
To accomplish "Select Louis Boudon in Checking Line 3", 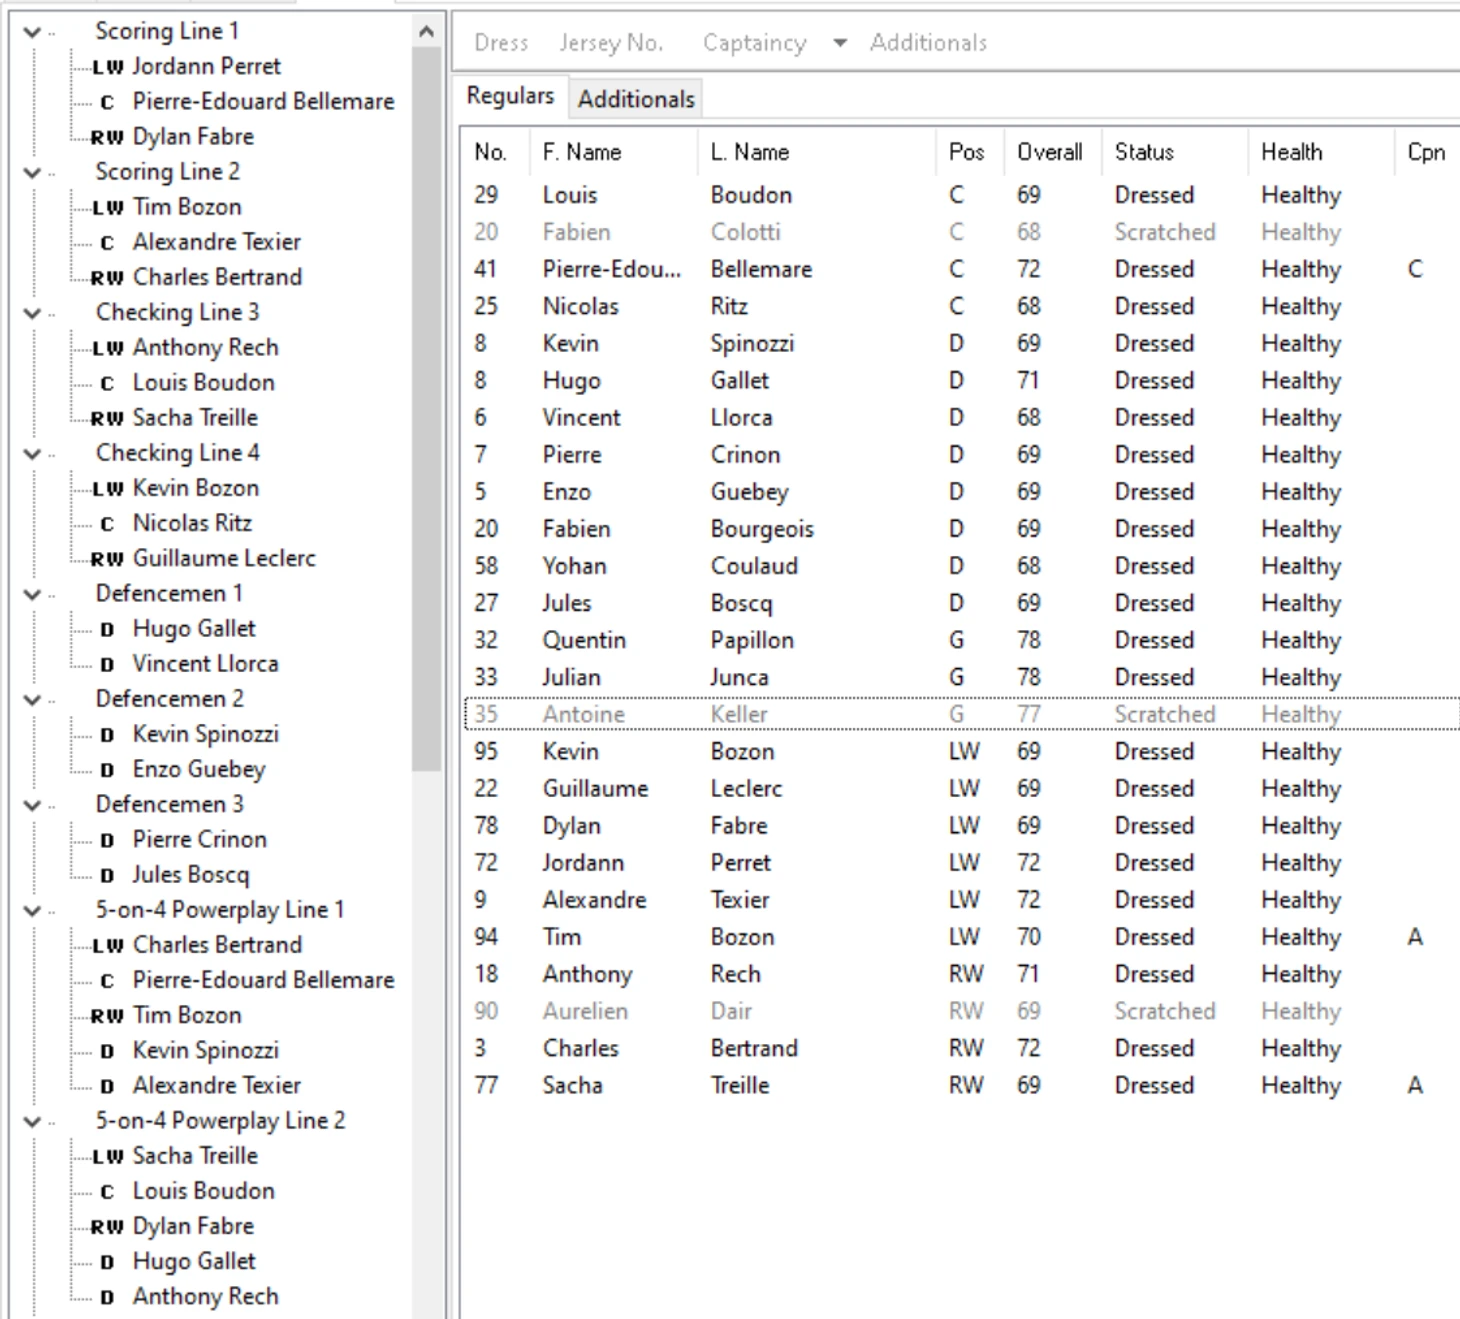I will (203, 383).
